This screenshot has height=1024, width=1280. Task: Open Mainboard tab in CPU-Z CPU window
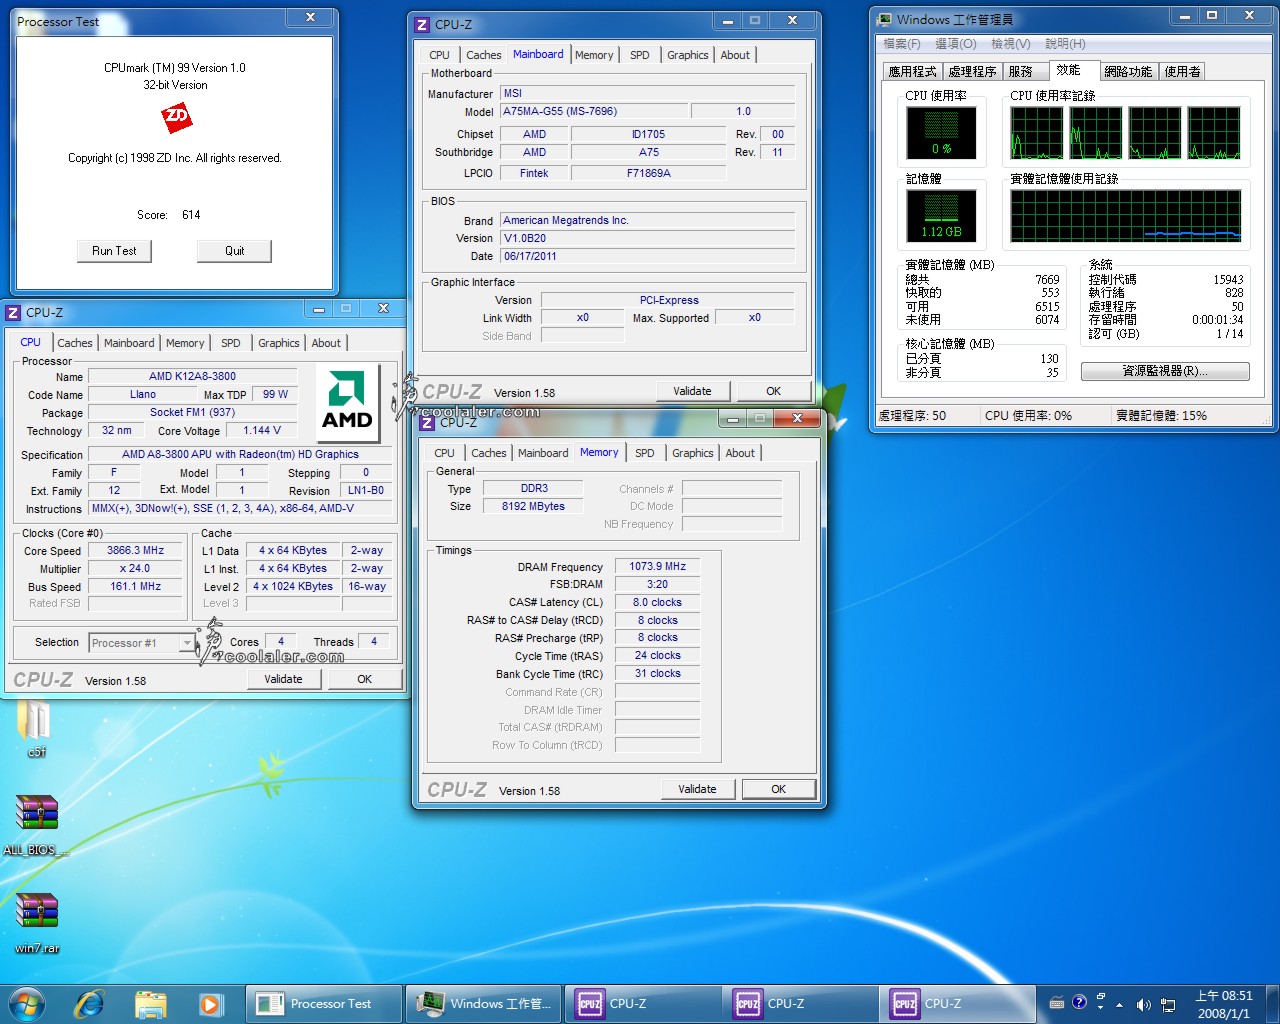click(x=129, y=343)
